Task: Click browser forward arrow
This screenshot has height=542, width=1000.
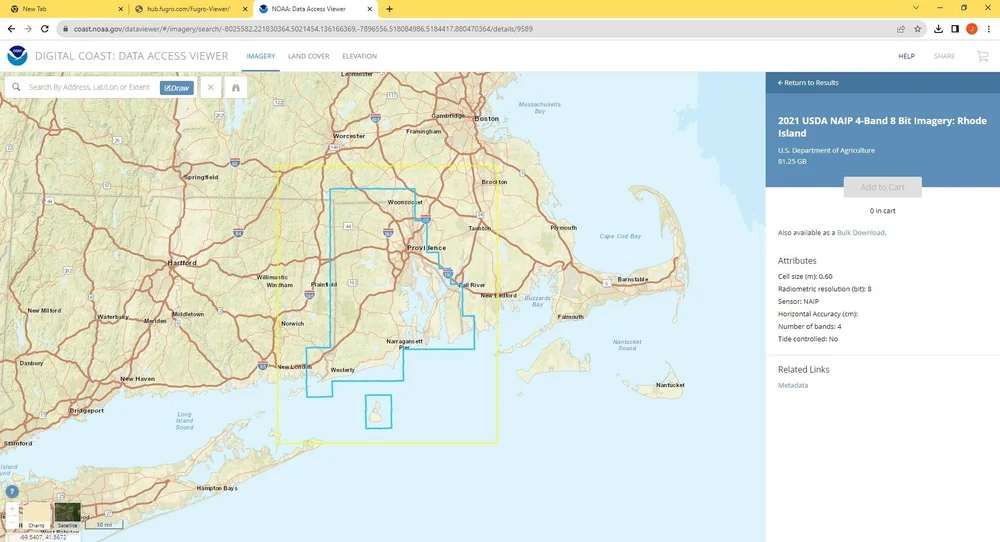Action: (27, 29)
